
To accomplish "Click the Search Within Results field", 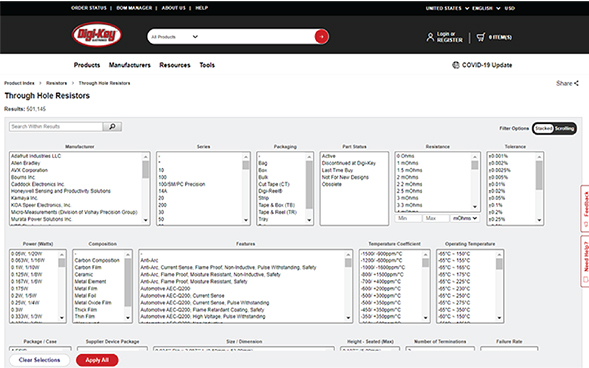I will (x=56, y=127).
